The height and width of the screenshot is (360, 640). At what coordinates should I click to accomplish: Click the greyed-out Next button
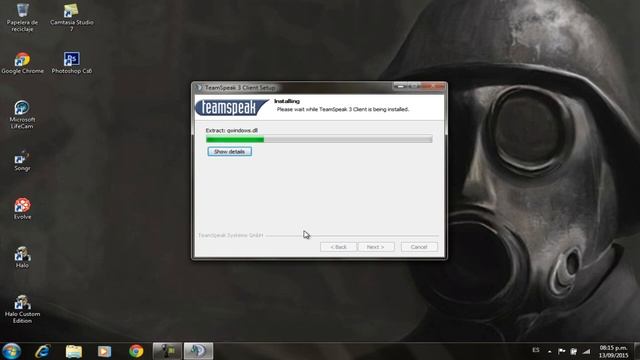[376, 247]
